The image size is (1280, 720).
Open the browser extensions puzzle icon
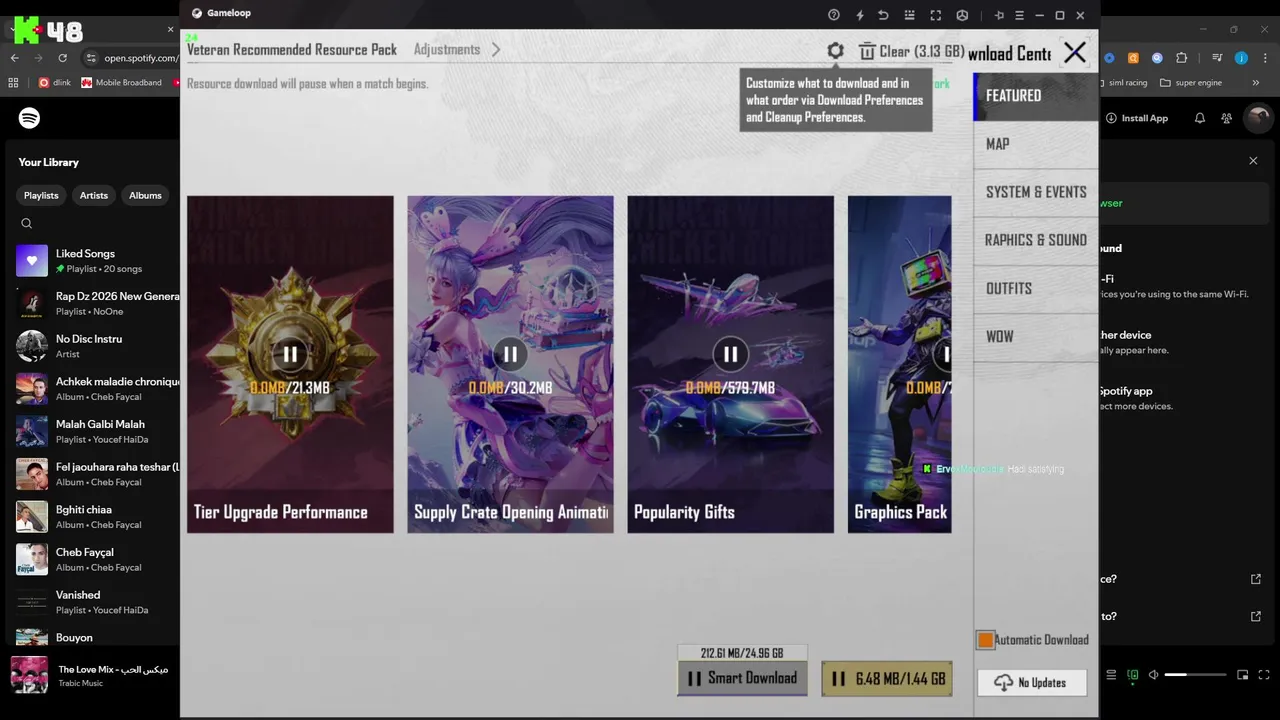1181,58
